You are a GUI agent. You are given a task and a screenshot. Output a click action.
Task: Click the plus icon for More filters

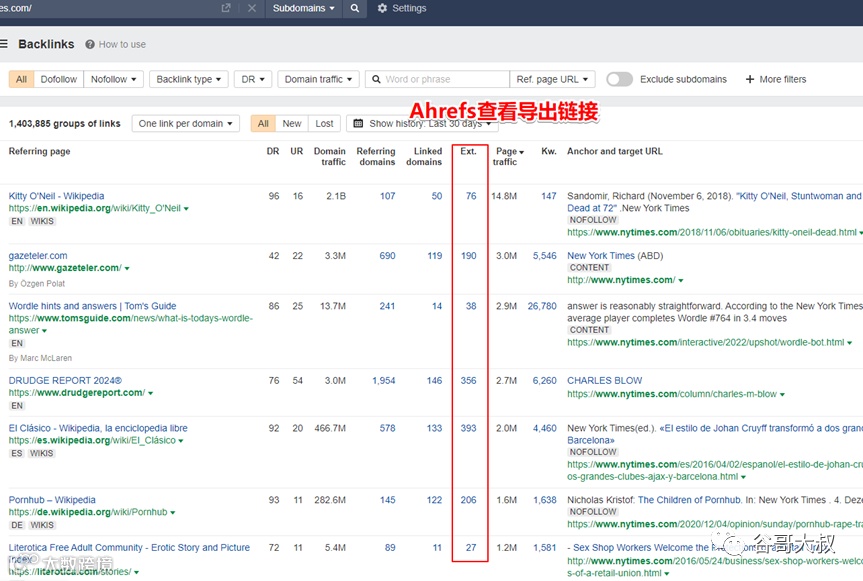(x=750, y=79)
